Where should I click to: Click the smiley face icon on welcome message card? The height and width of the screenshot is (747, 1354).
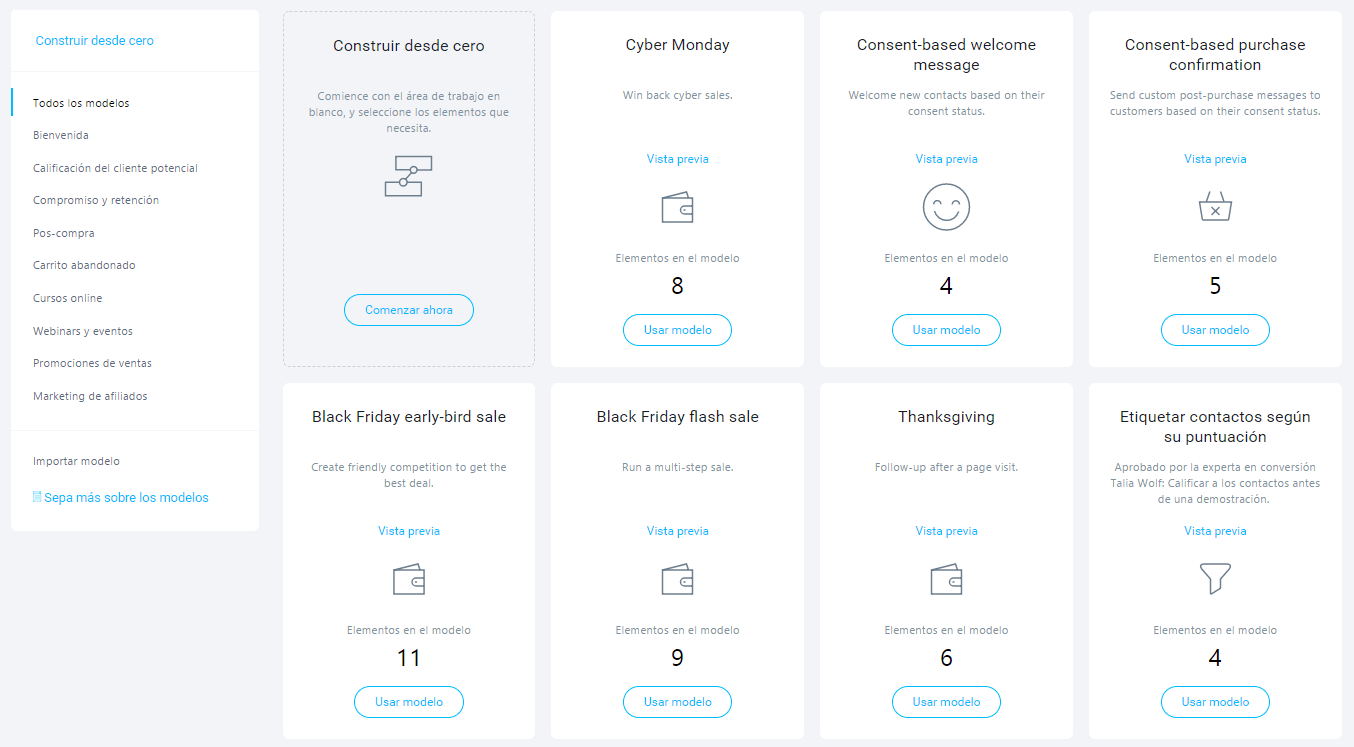[946, 207]
